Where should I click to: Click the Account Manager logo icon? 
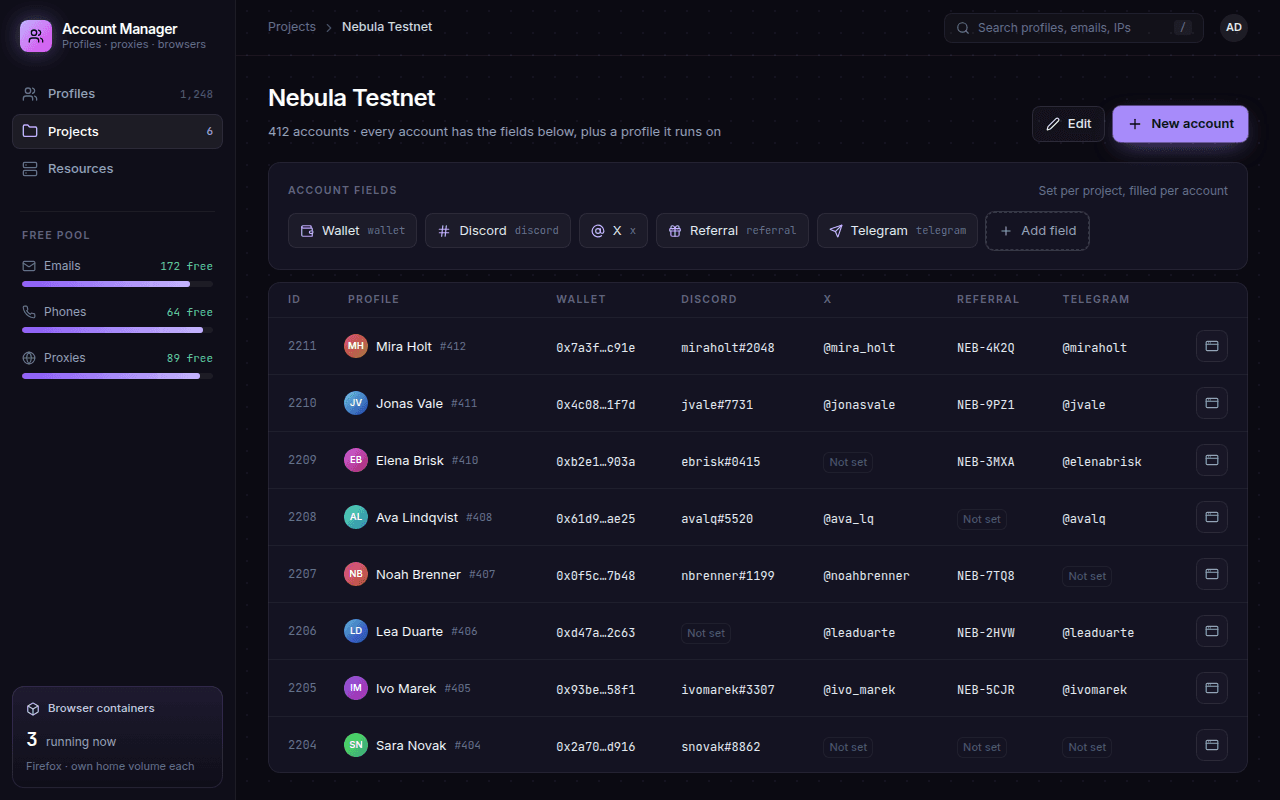click(x=36, y=36)
